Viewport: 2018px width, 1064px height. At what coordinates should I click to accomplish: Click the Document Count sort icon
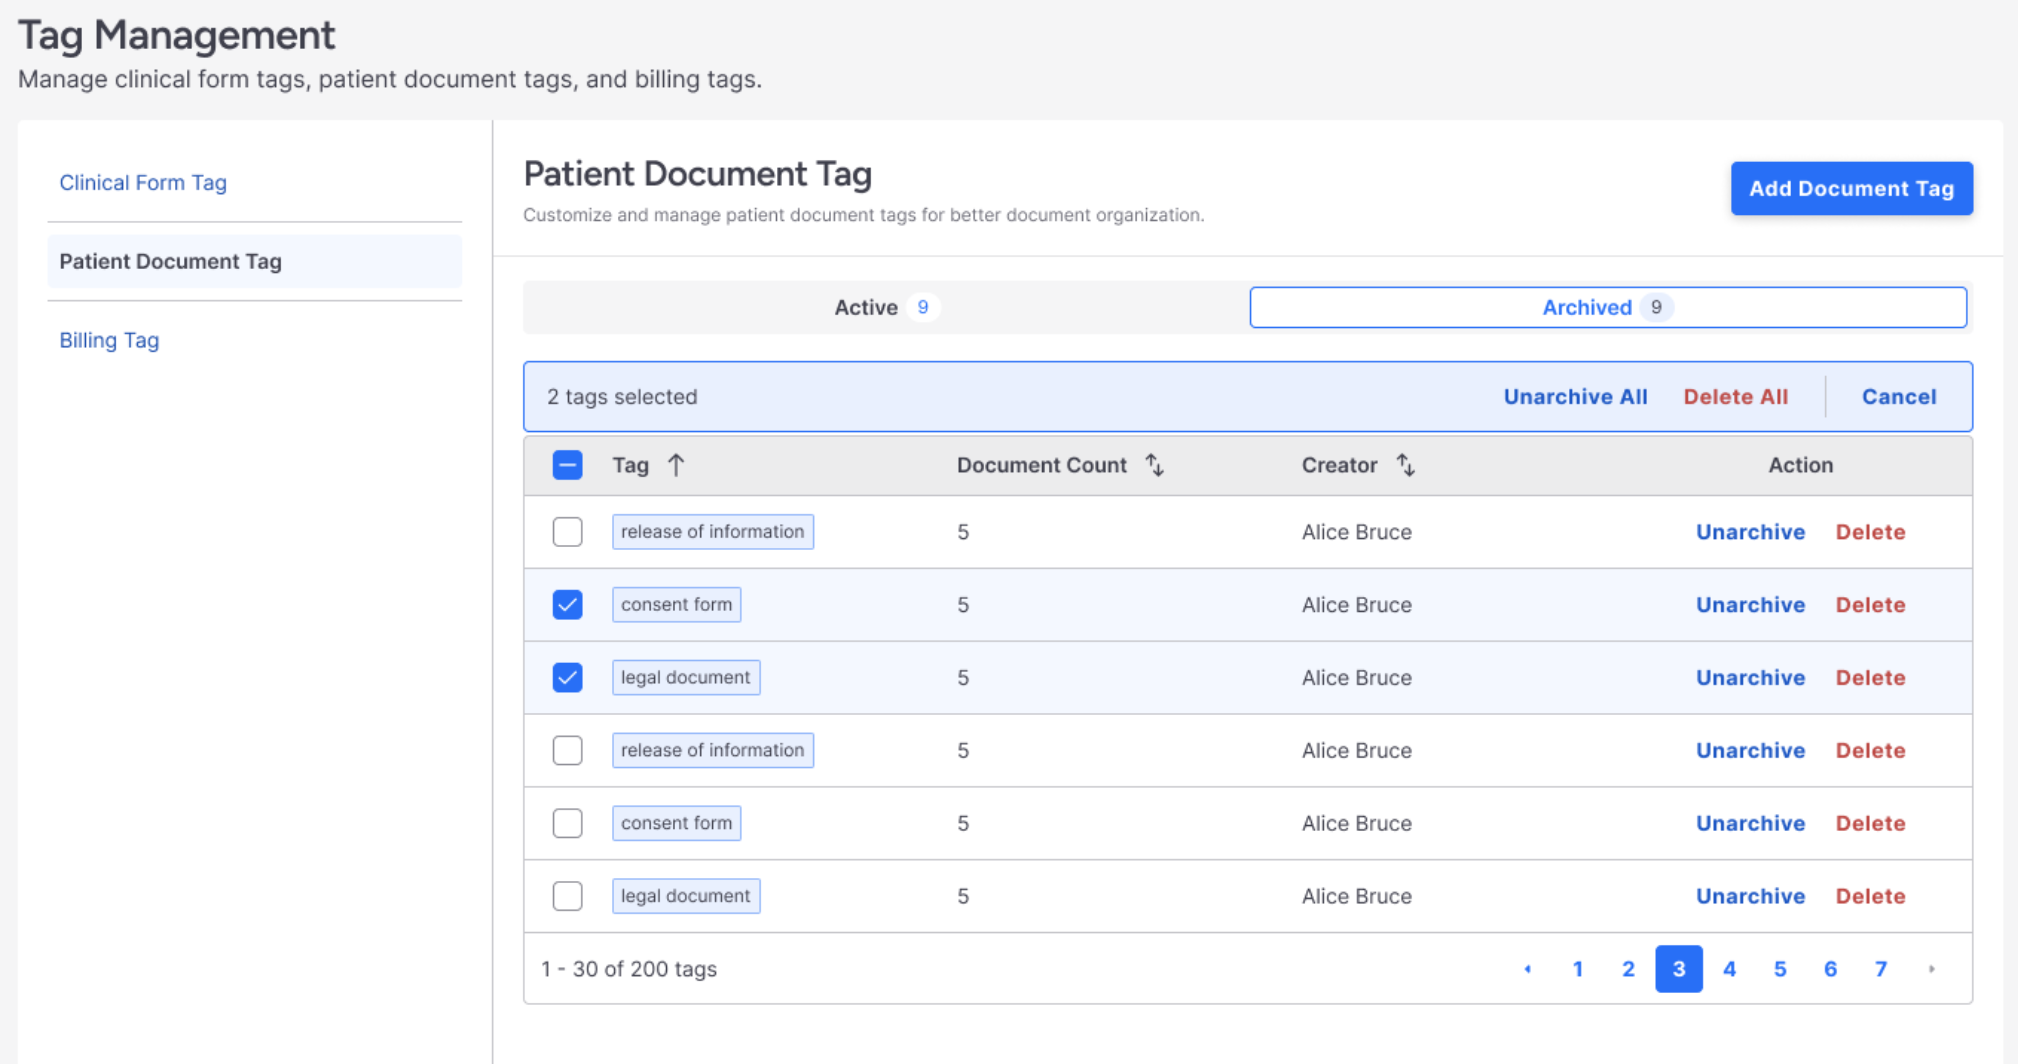(1155, 465)
